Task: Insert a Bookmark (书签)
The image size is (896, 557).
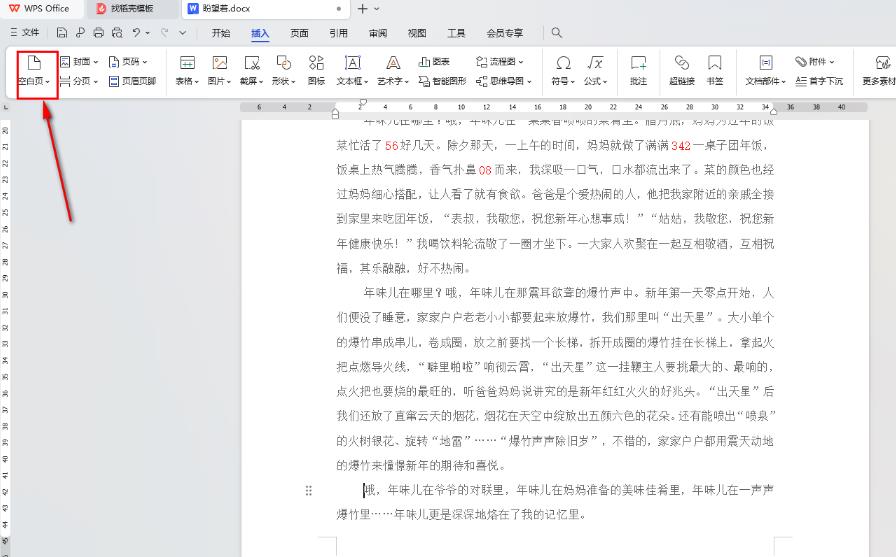Action: (715, 70)
